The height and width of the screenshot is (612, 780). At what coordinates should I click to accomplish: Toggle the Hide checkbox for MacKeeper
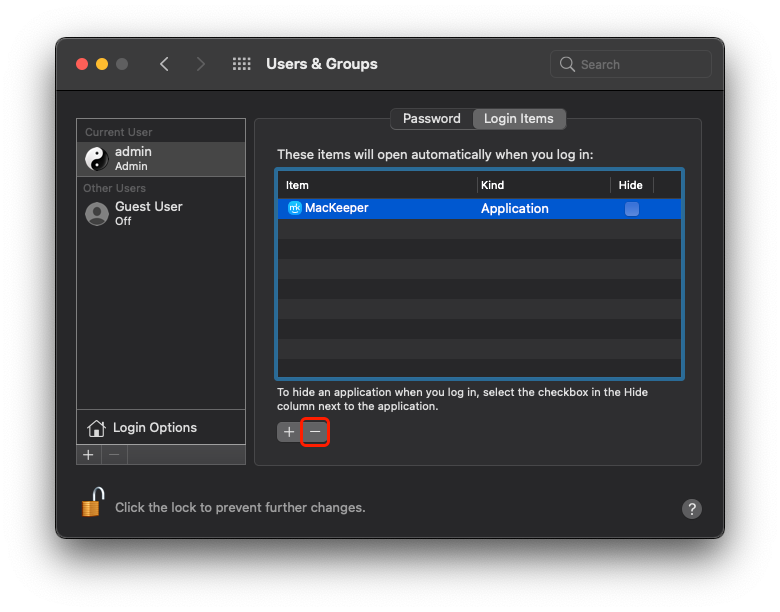tap(632, 208)
